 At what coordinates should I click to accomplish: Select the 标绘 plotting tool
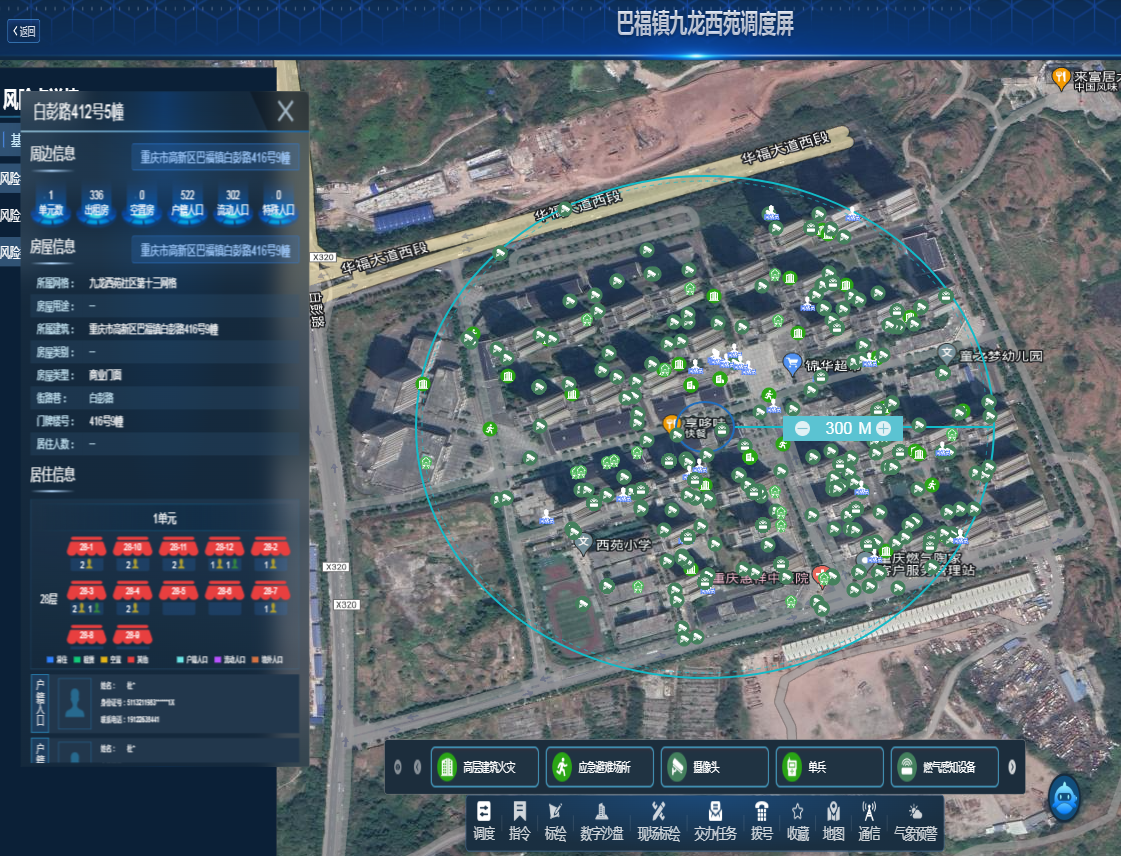(x=556, y=819)
